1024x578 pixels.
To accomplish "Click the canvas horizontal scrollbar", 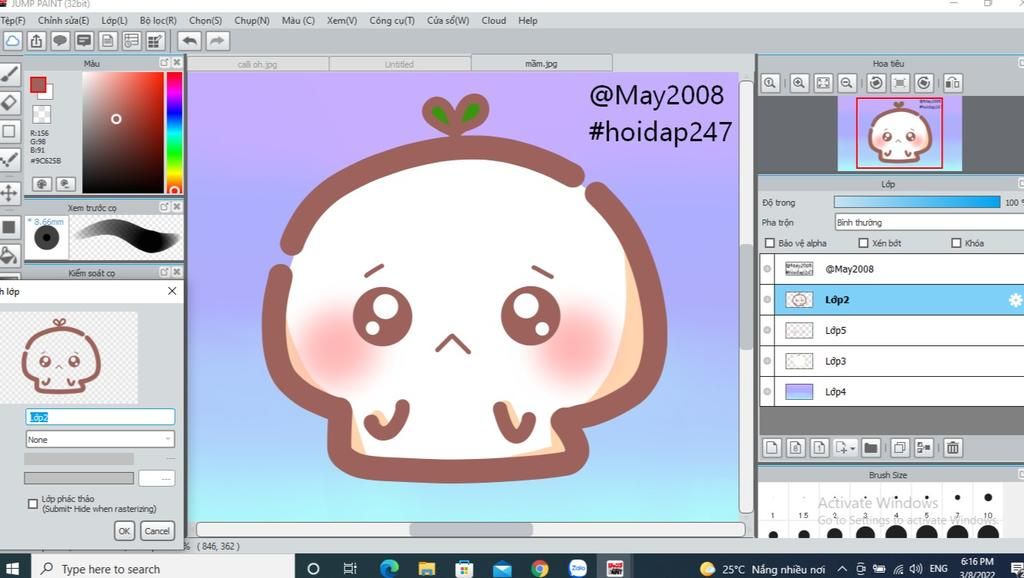I will coord(470,529).
